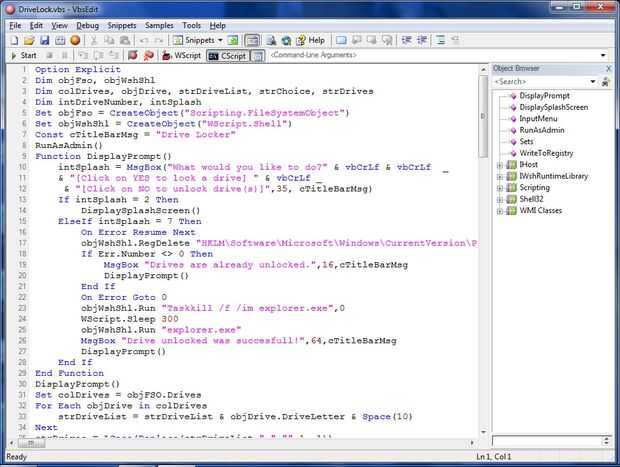Open the File menu
Screen dimensions: 620x467
pos(15,25)
